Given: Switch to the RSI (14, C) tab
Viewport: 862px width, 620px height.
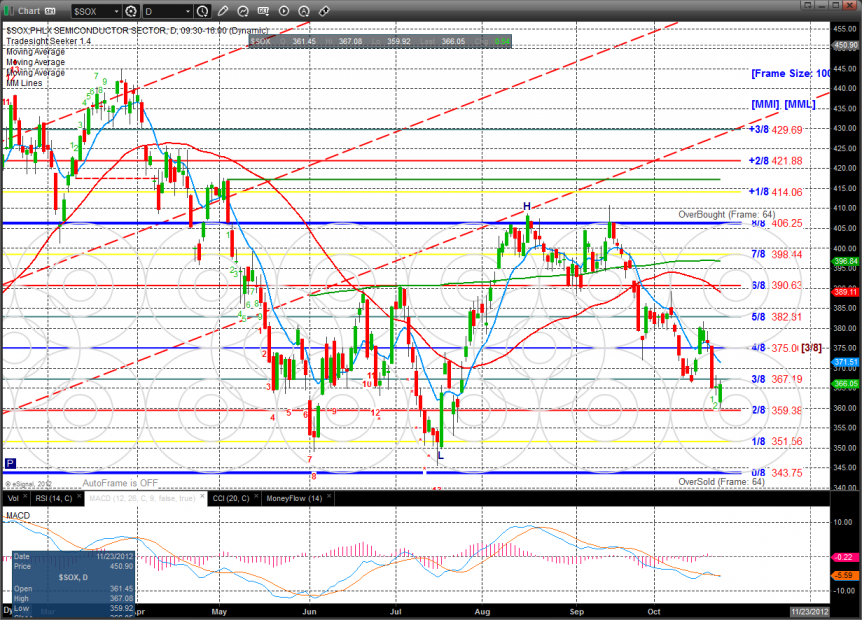Looking at the screenshot, I should pyautogui.click(x=53, y=499).
